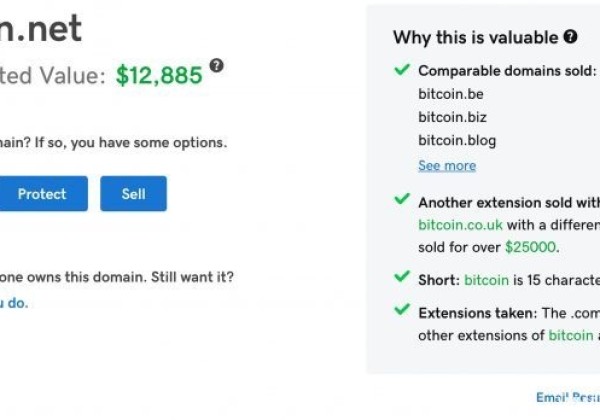Click checkmark beside Another extension sold
Screen dimensions: 600x420
point(402,201)
